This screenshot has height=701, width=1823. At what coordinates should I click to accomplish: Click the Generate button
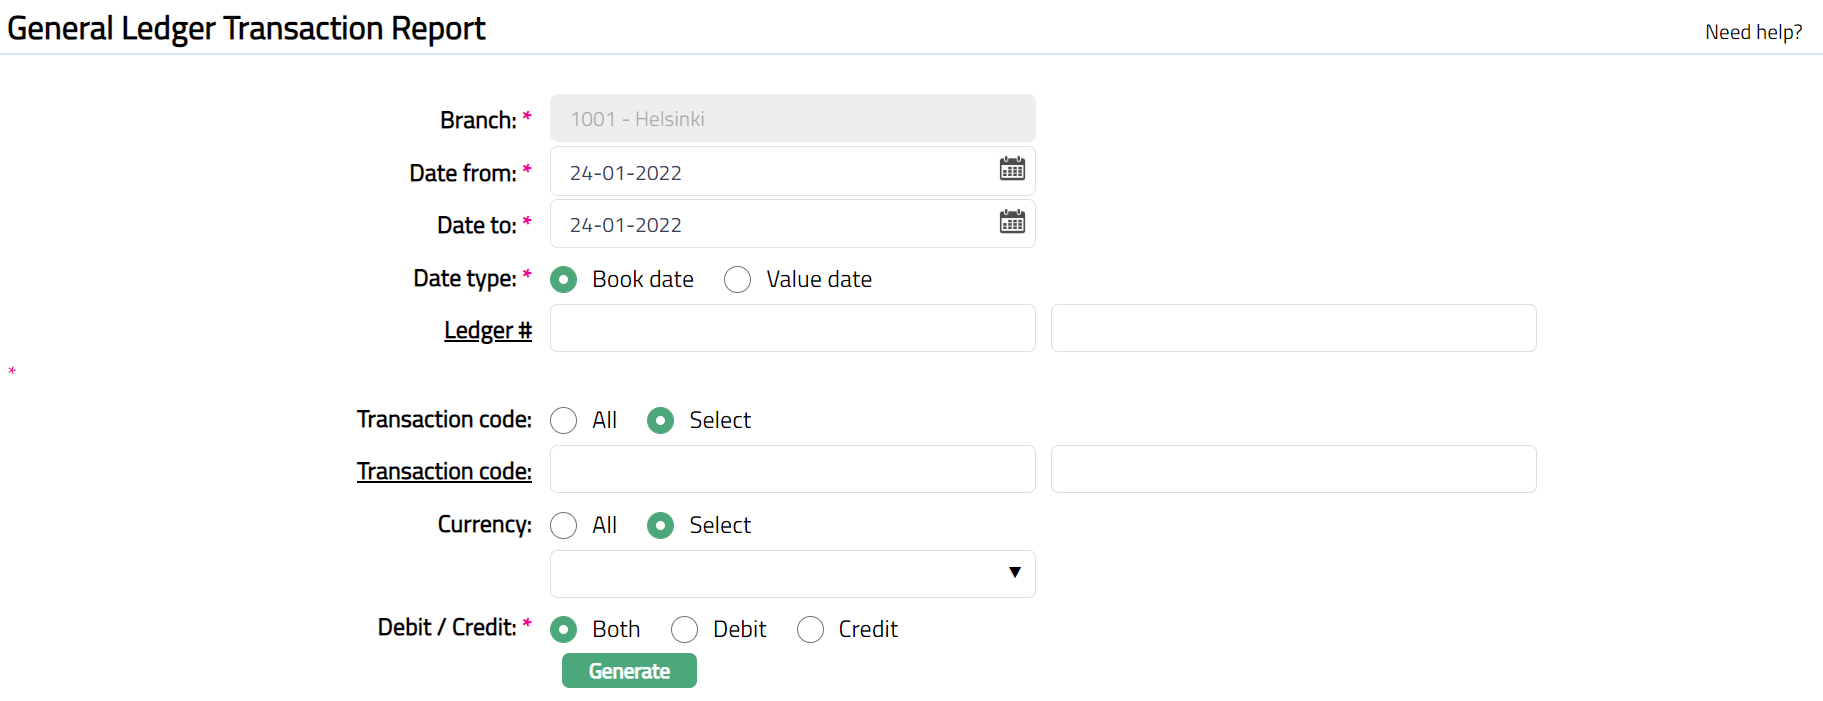point(629,671)
